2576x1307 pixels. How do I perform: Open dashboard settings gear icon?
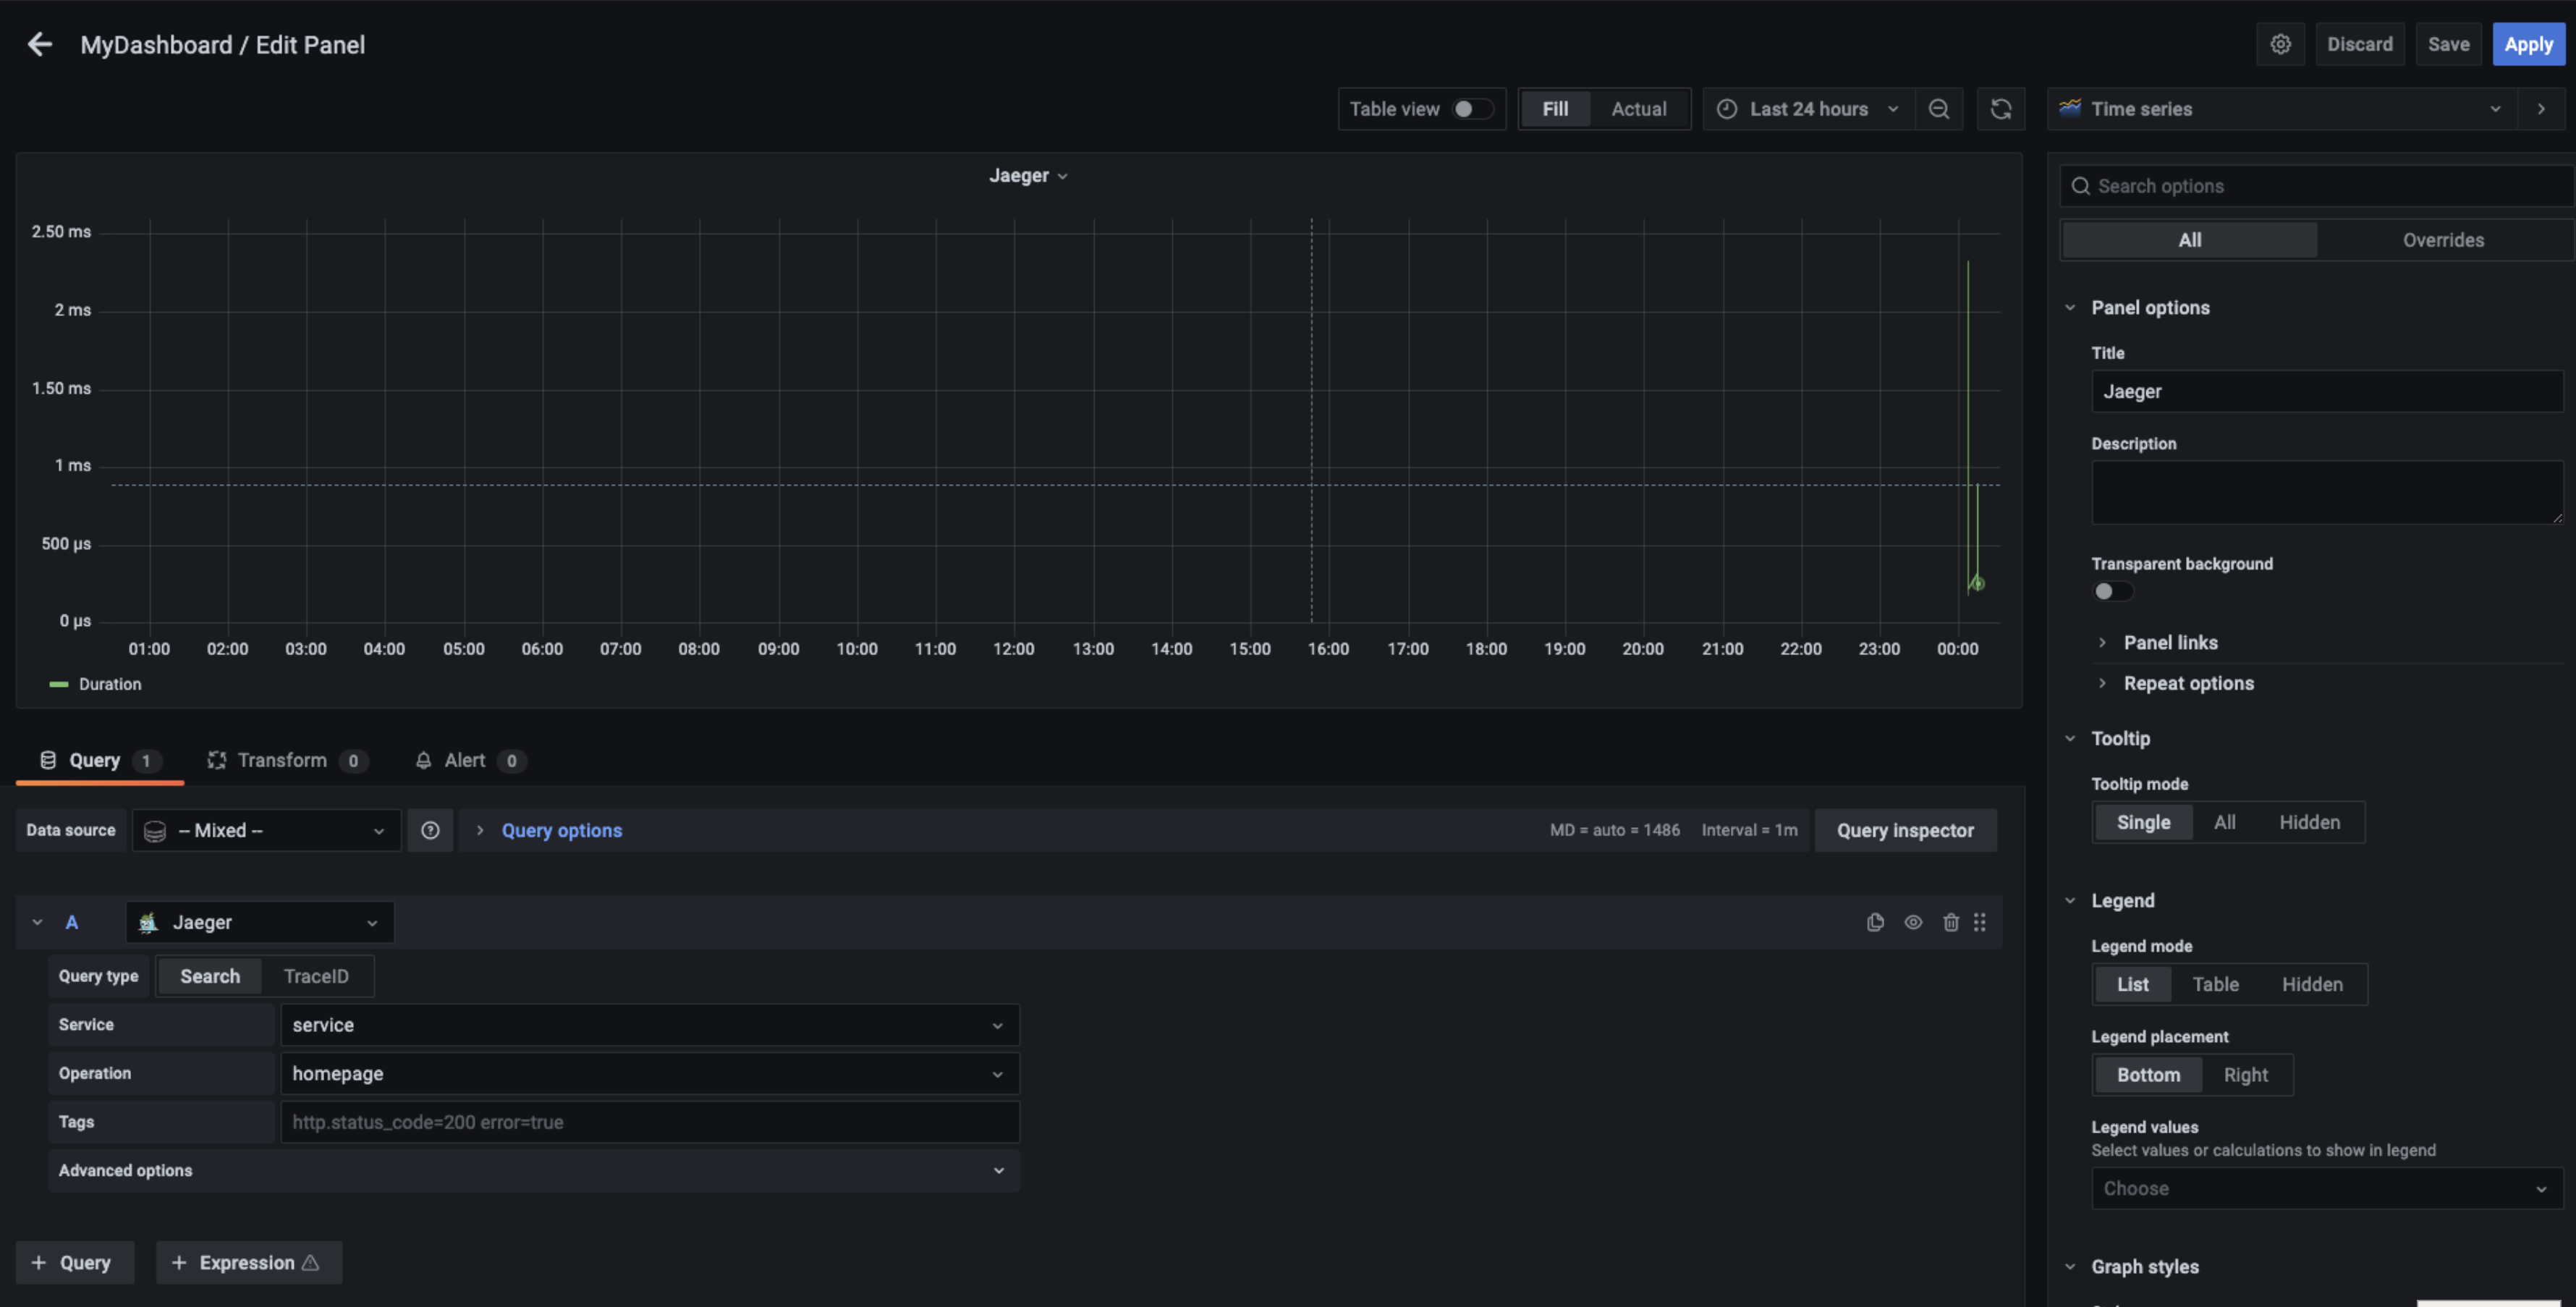coord(2280,44)
